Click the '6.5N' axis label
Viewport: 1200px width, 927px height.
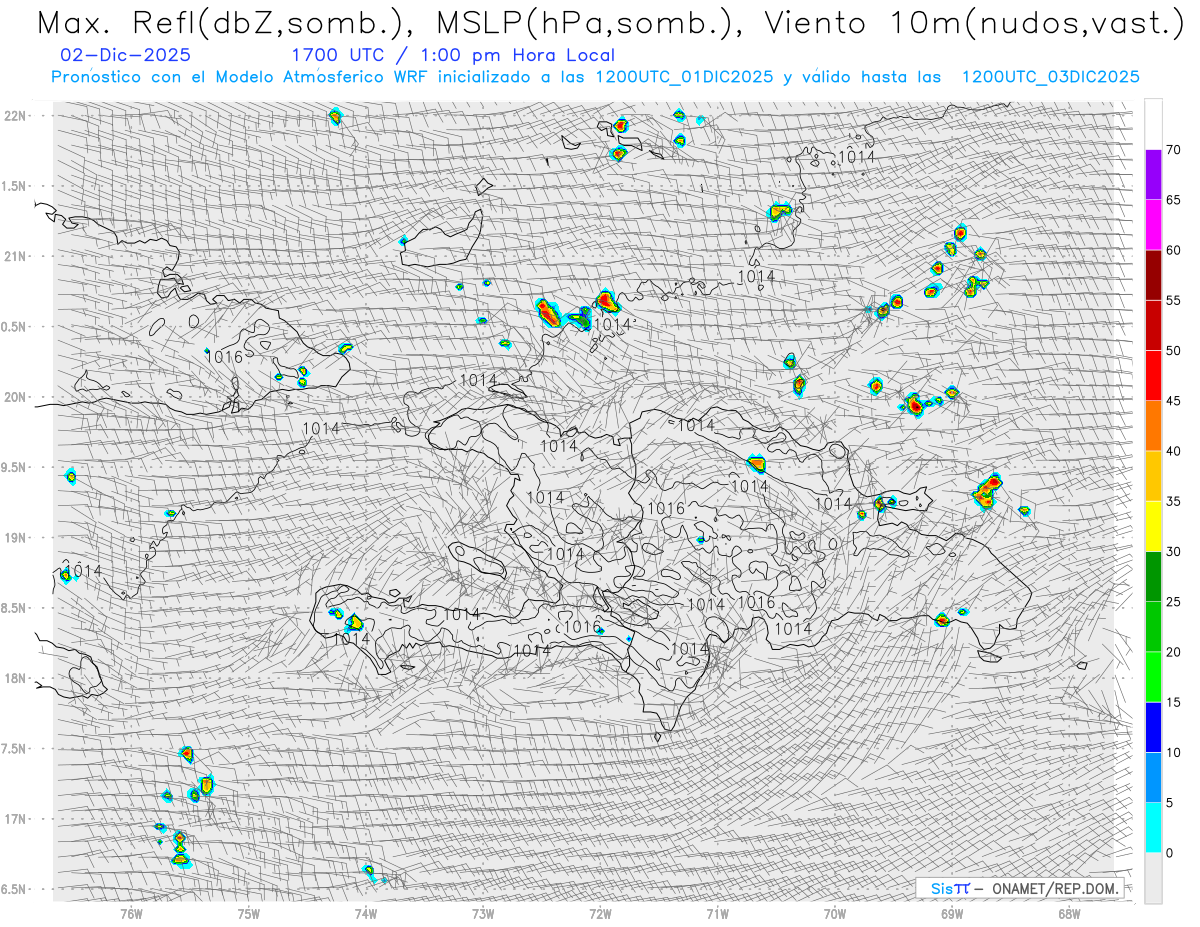click(x=14, y=889)
